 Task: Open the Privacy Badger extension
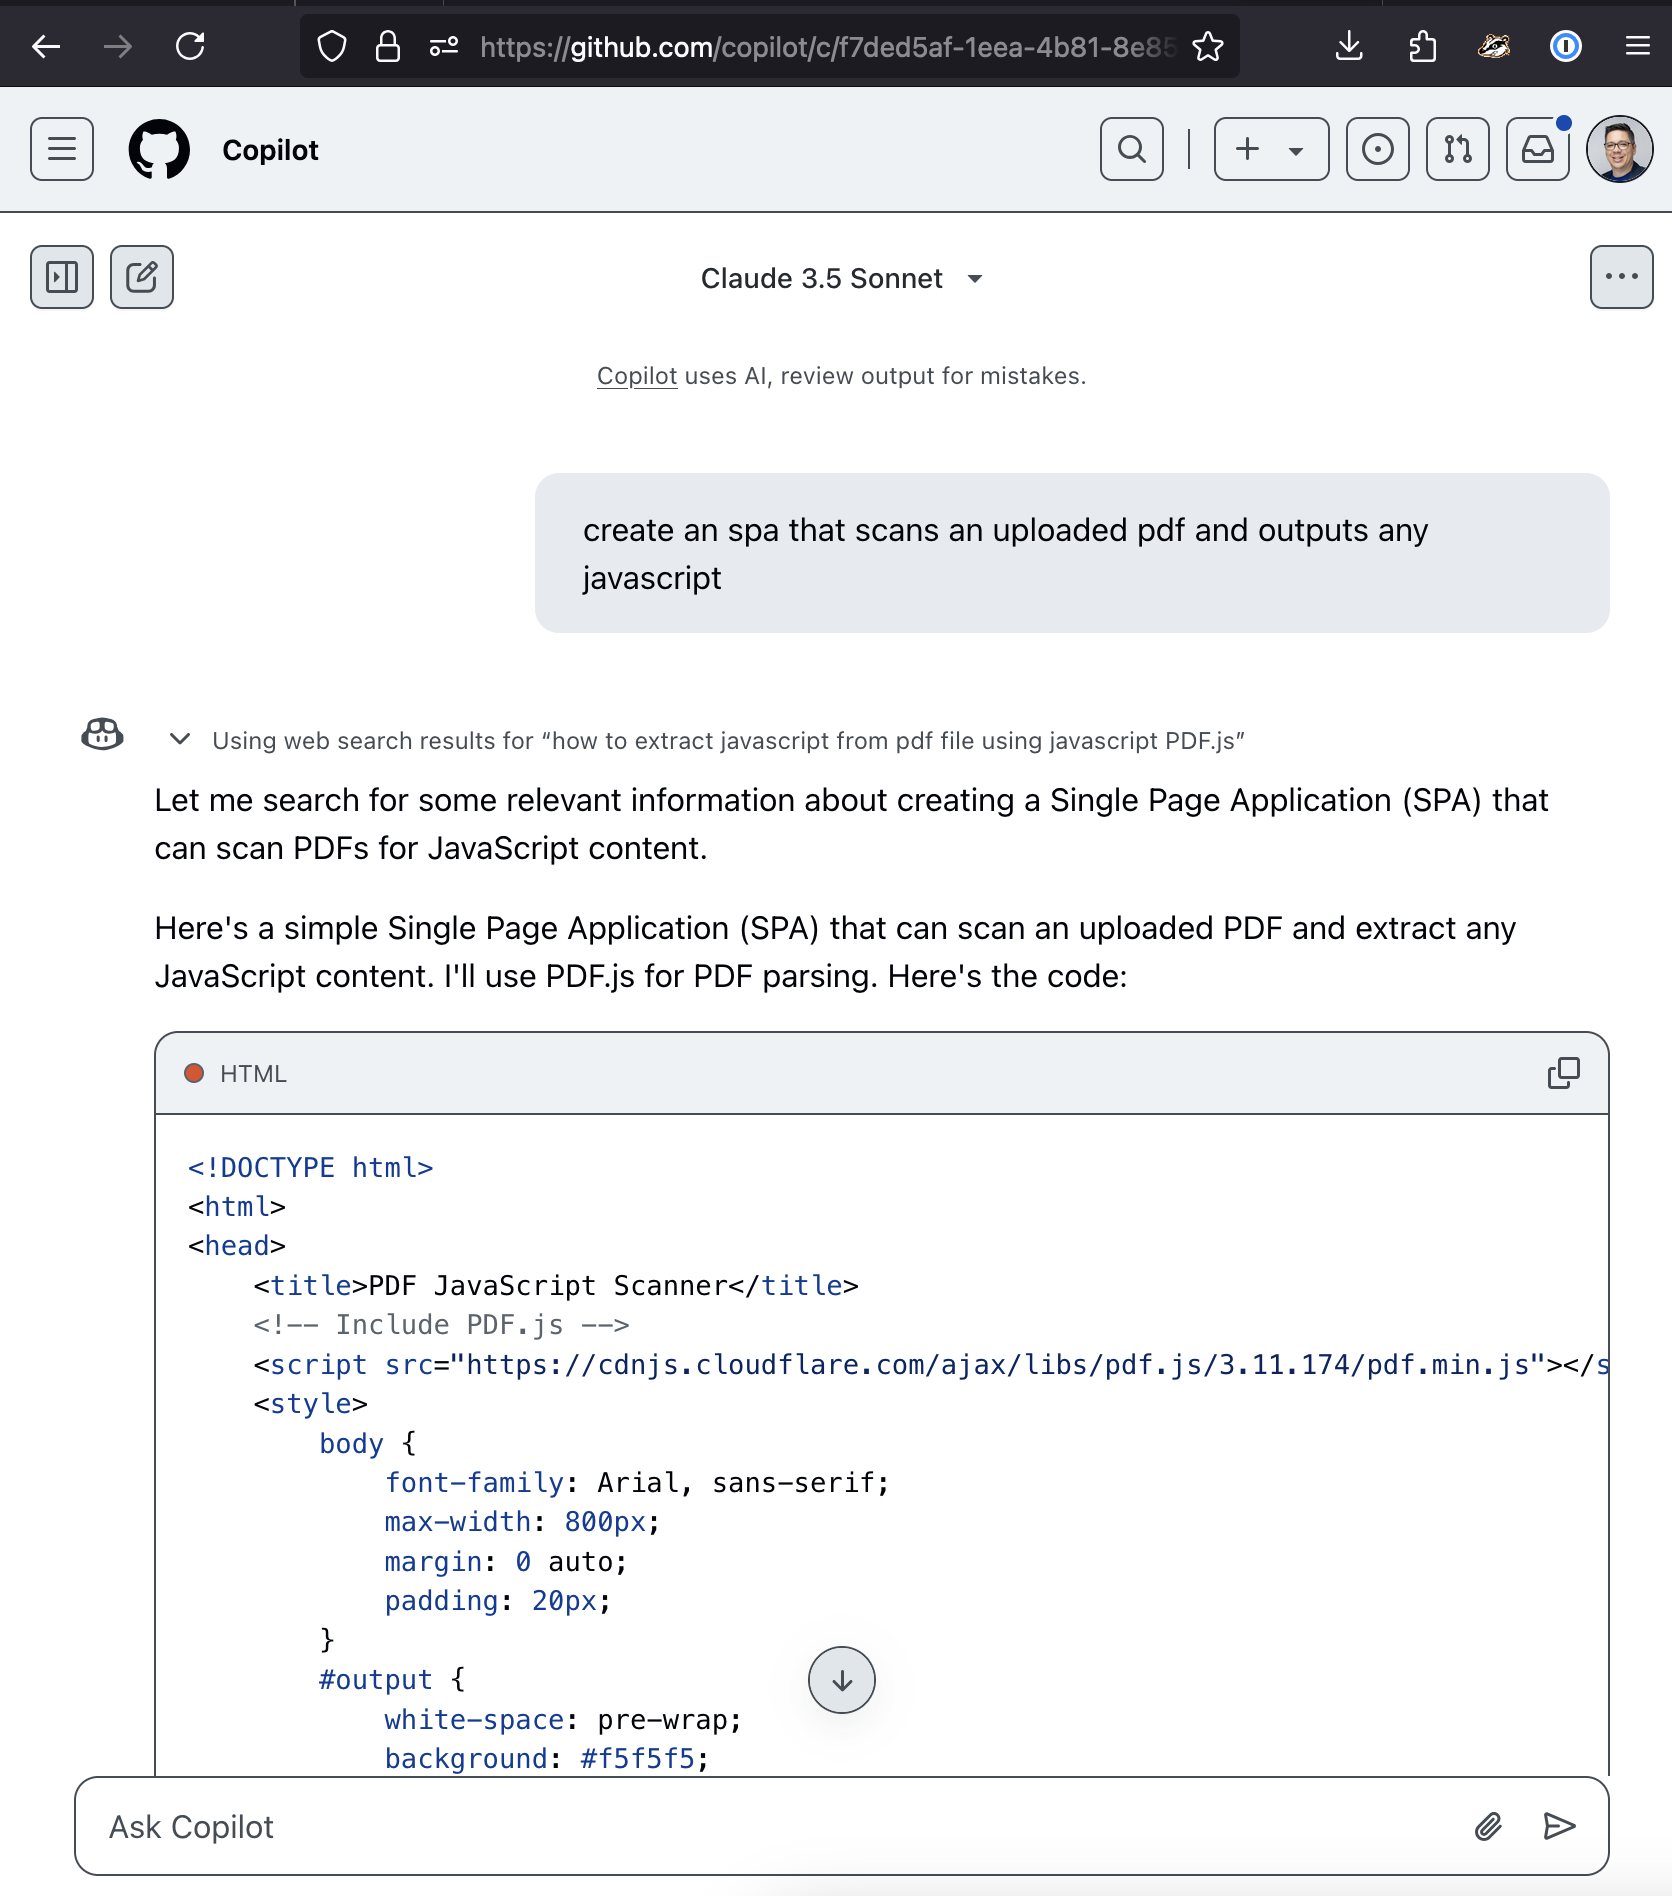1495,46
